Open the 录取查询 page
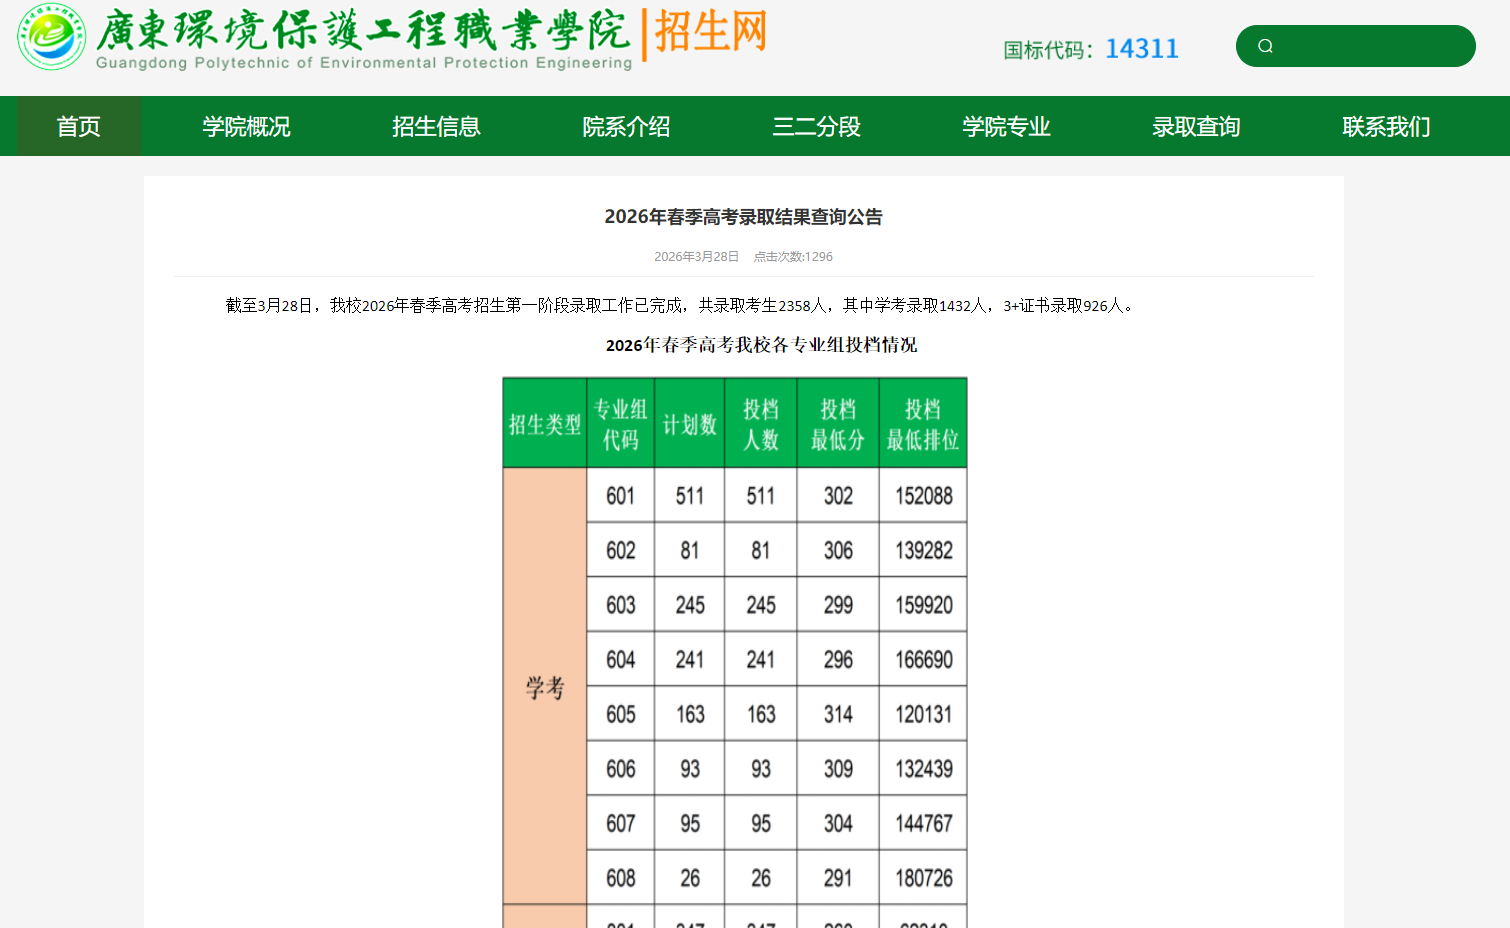Viewport: 1510px width, 928px height. (1196, 126)
